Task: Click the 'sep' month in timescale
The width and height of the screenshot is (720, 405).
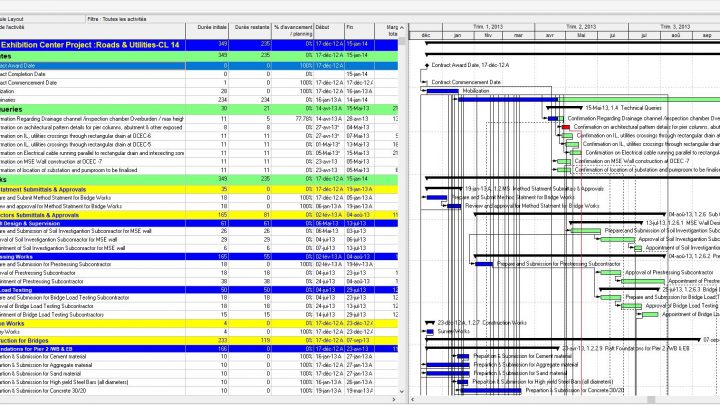Action: (707, 35)
